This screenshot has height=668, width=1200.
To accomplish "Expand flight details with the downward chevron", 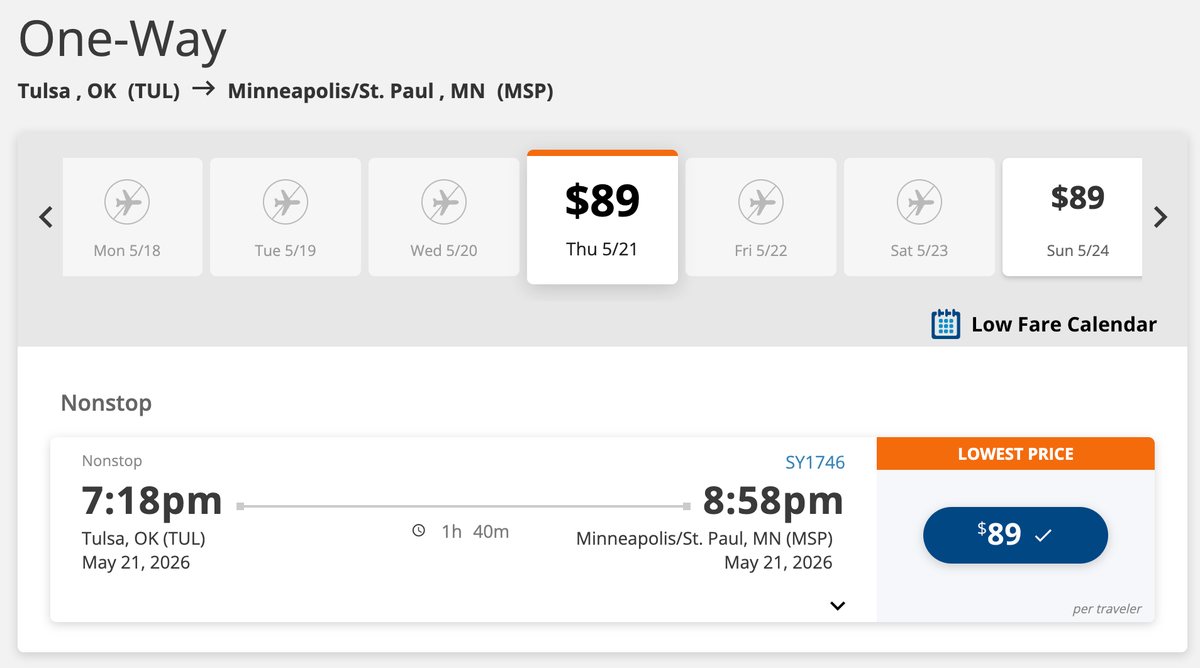I will 838,605.
